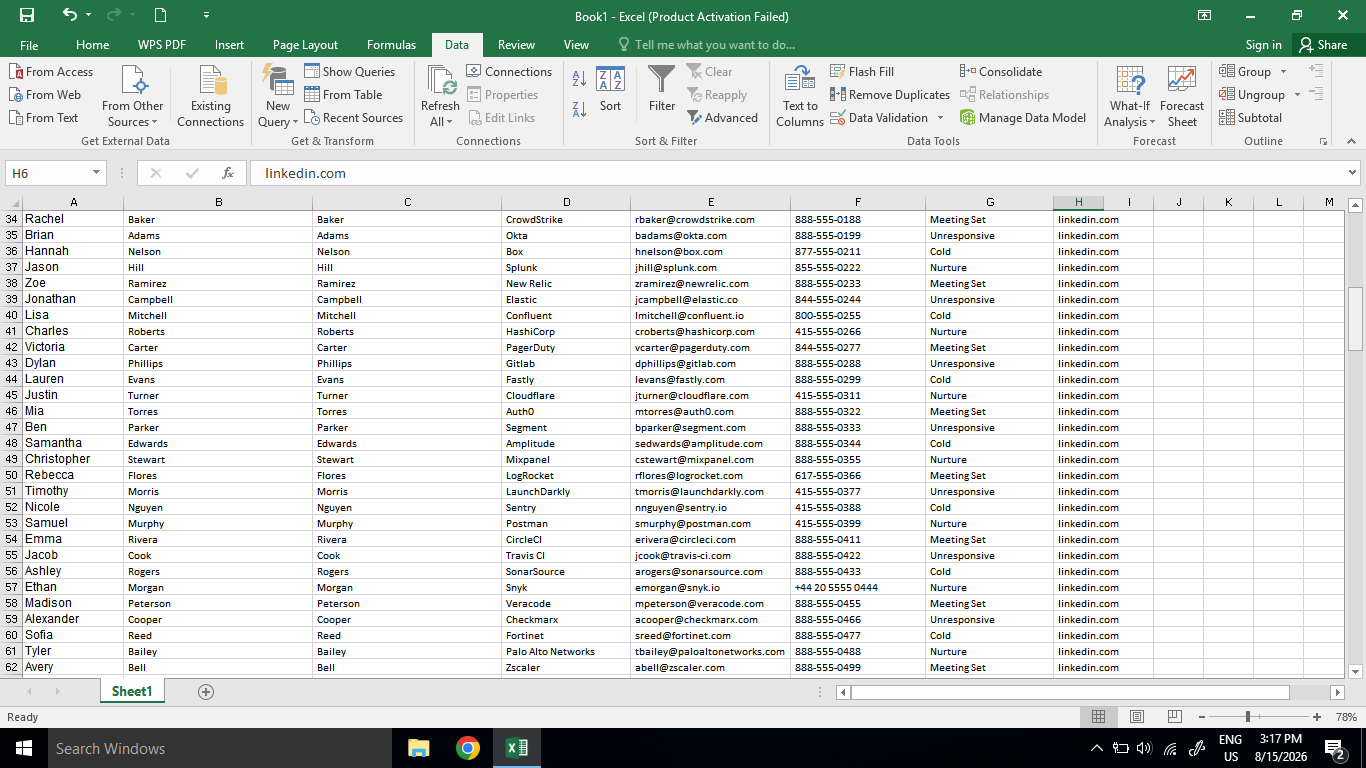
Task: Open Manage Data Model
Action: coord(1023,118)
